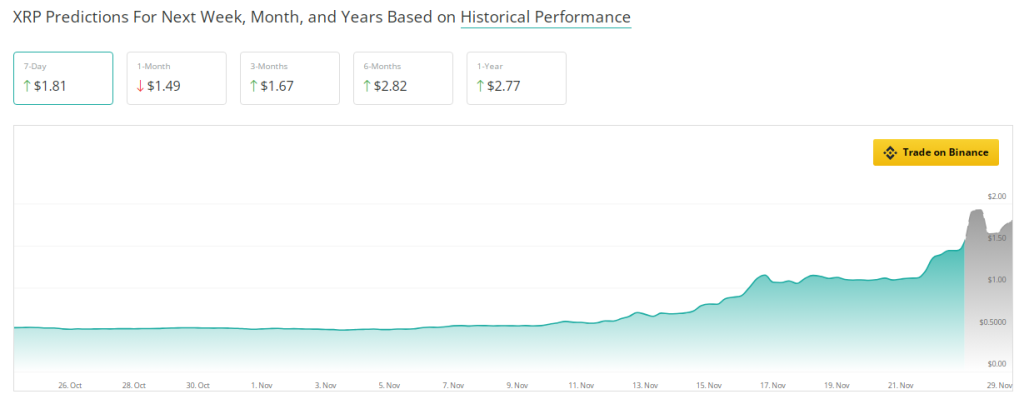Screen dimensions: 1024x404
Task: Open the Historical Performance link
Action: click(545, 18)
